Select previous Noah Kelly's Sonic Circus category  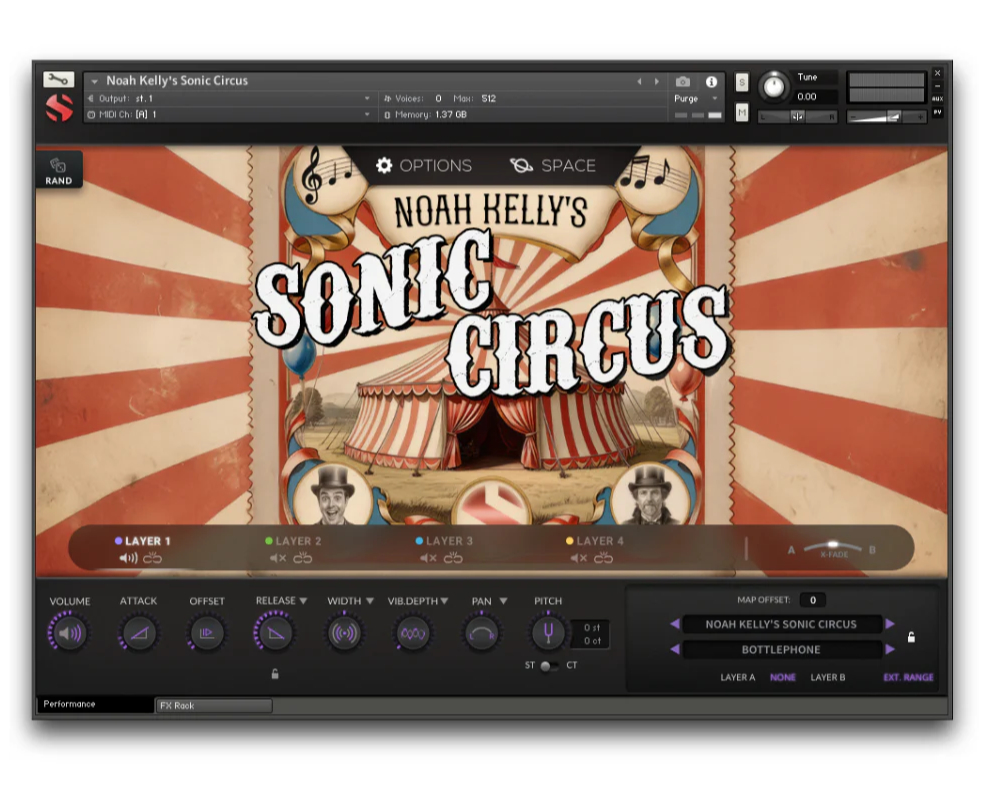coord(675,624)
